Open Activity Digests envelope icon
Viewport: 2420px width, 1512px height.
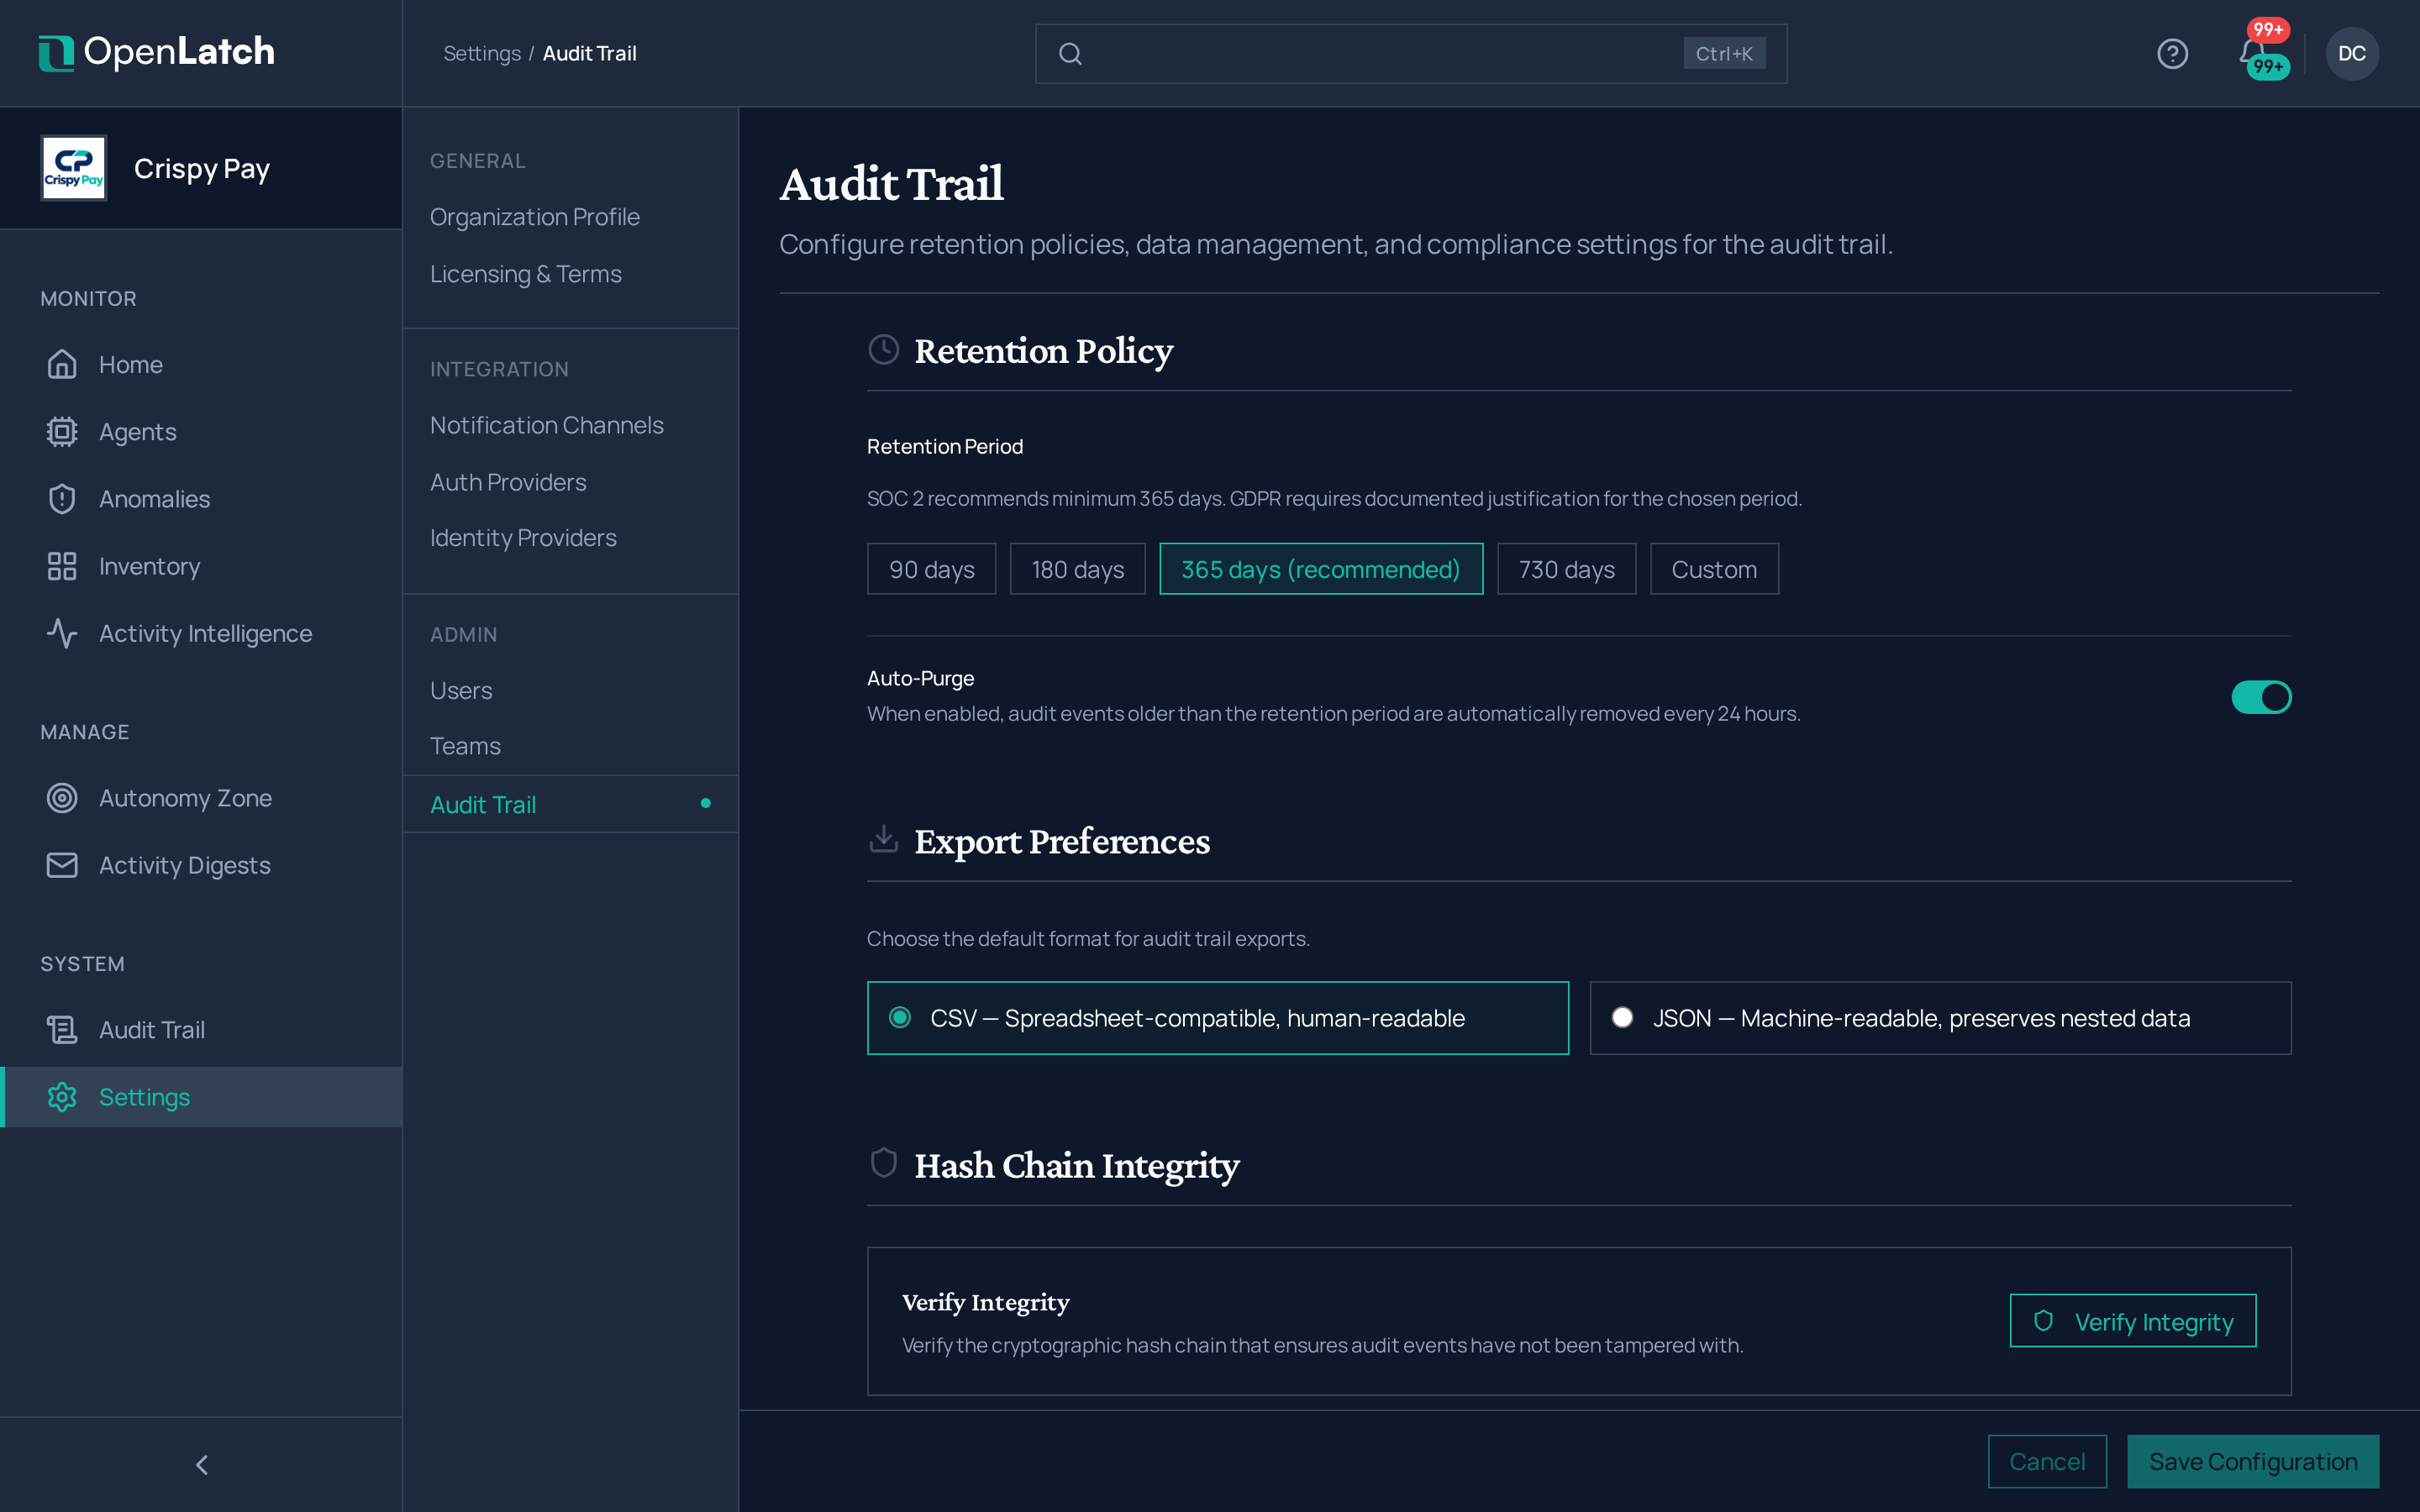(62, 865)
